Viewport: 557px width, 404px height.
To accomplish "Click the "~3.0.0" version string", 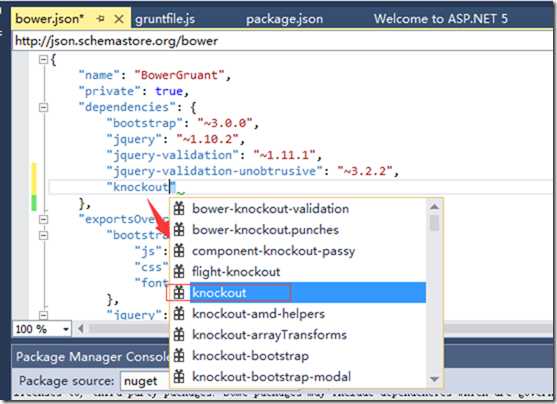I will point(225,123).
